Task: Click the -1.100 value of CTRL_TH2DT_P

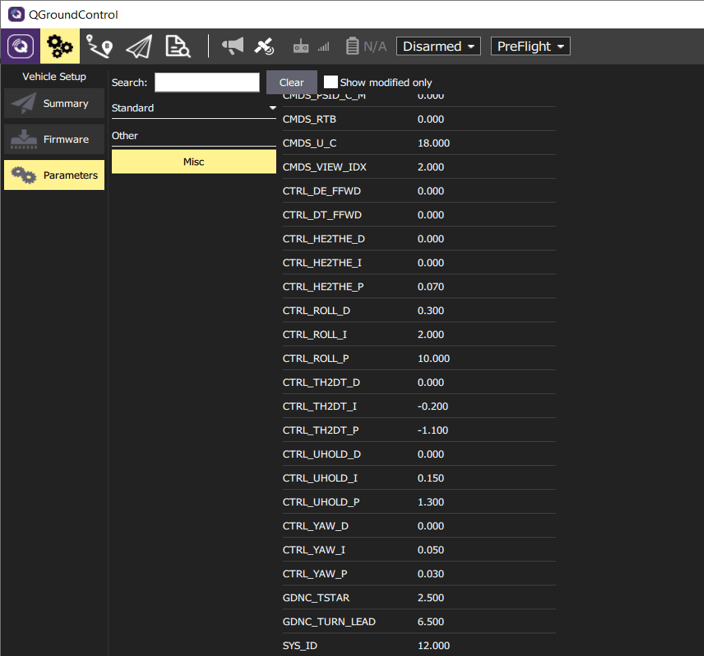Action: point(433,430)
